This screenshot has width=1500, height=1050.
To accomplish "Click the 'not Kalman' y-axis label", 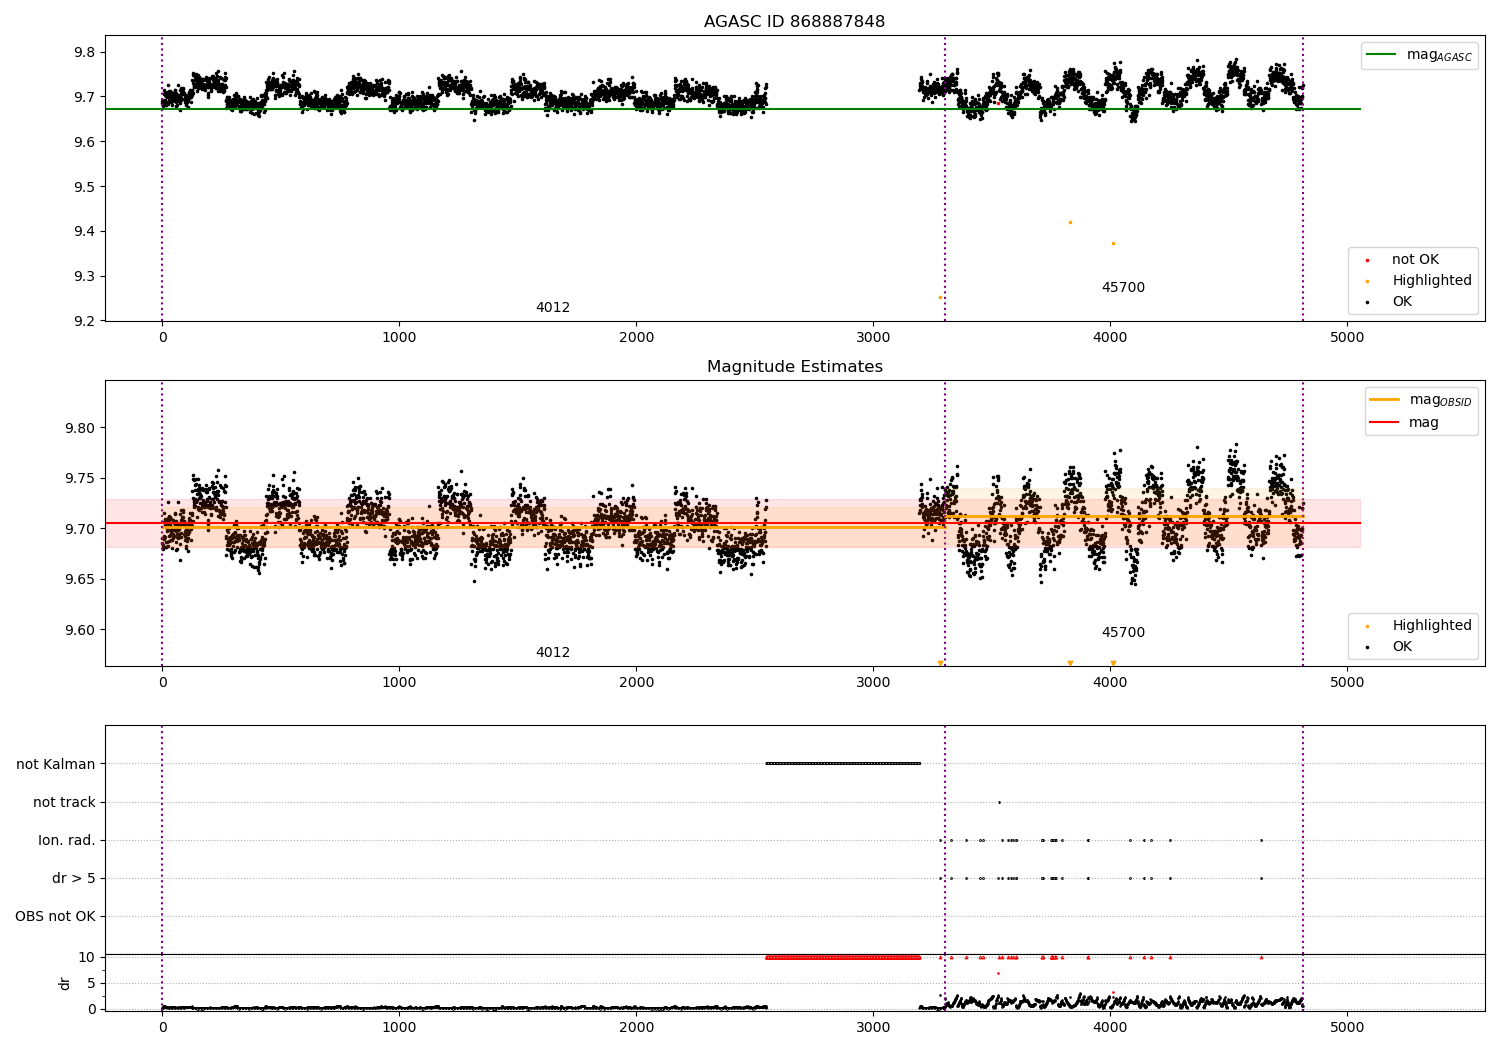I will [56, 764].
